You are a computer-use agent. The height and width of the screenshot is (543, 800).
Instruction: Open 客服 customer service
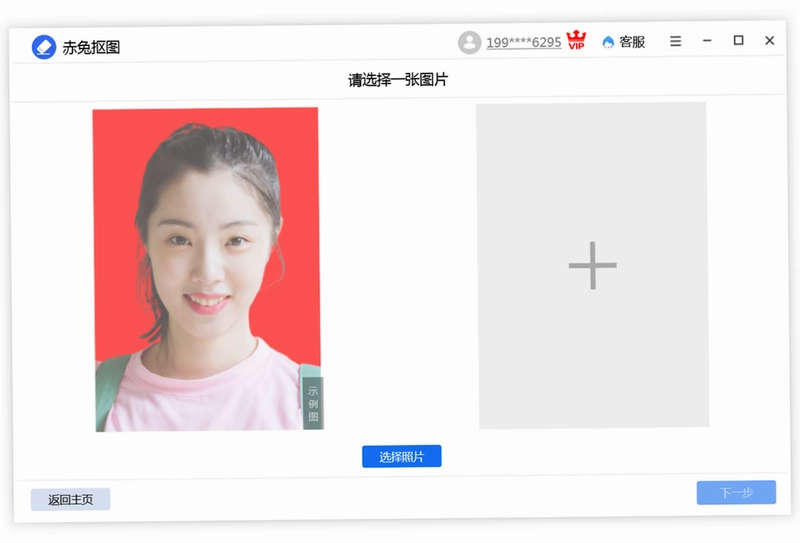(x=623, y=41)
